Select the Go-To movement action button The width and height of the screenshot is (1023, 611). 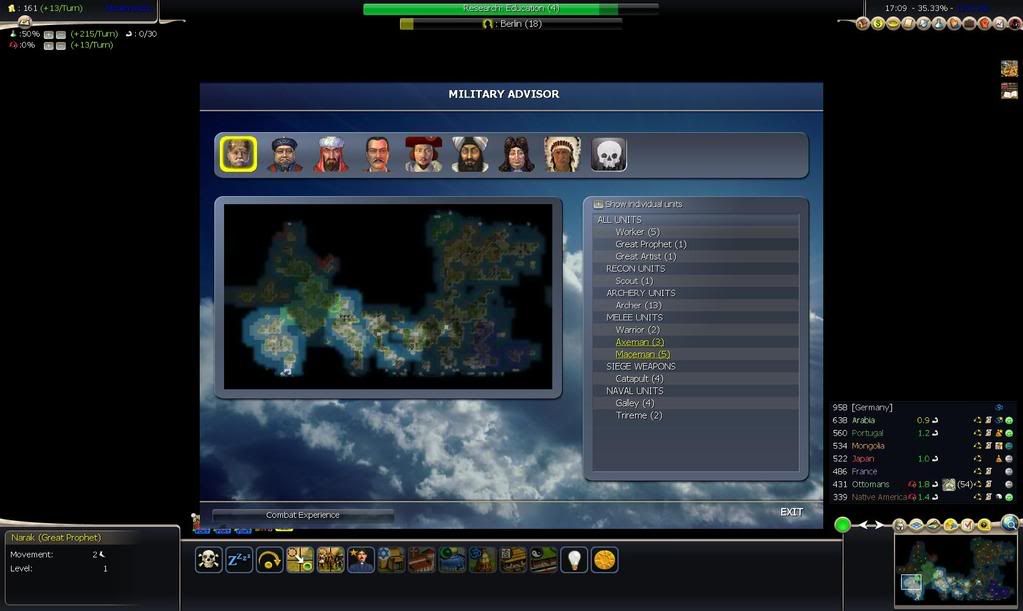(x=301, y=559)
